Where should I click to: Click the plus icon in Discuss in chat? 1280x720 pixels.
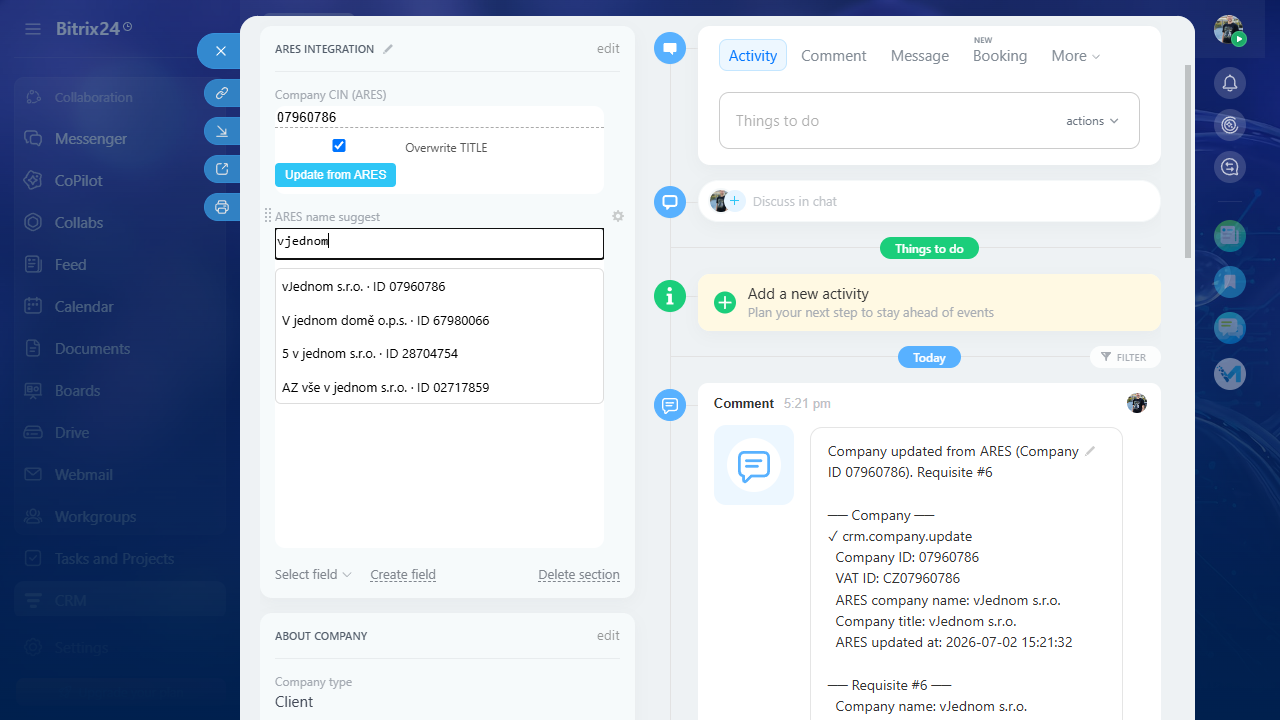(x=734, y=201)
